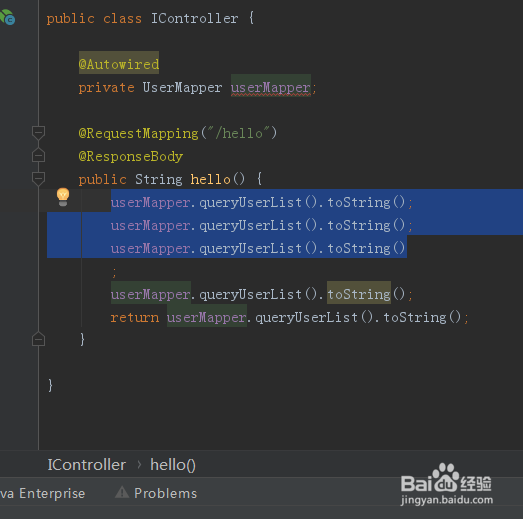Click the final closing brace of the class
Viewport: 523px width, 519px height.
(x=50, y=385)
